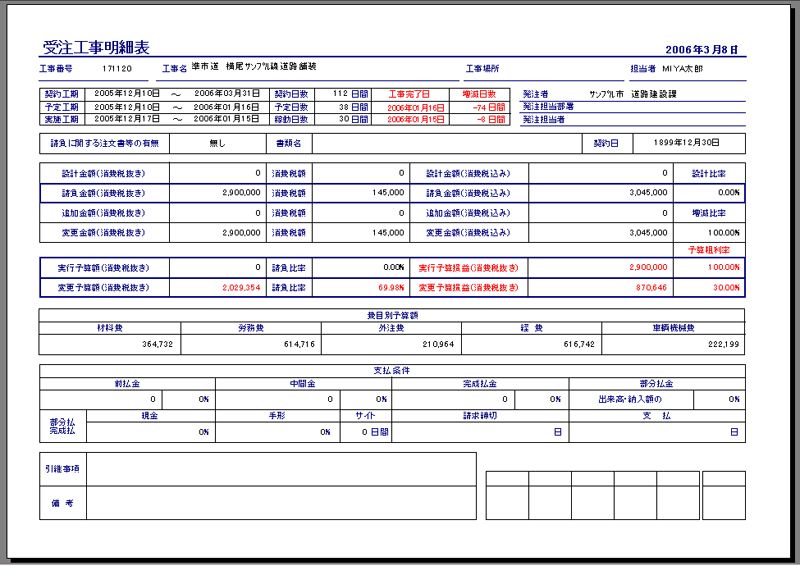Click the 車輌機械費 amount 222,199
This screenshot has width=800, height=566.
tap(723, 344)
